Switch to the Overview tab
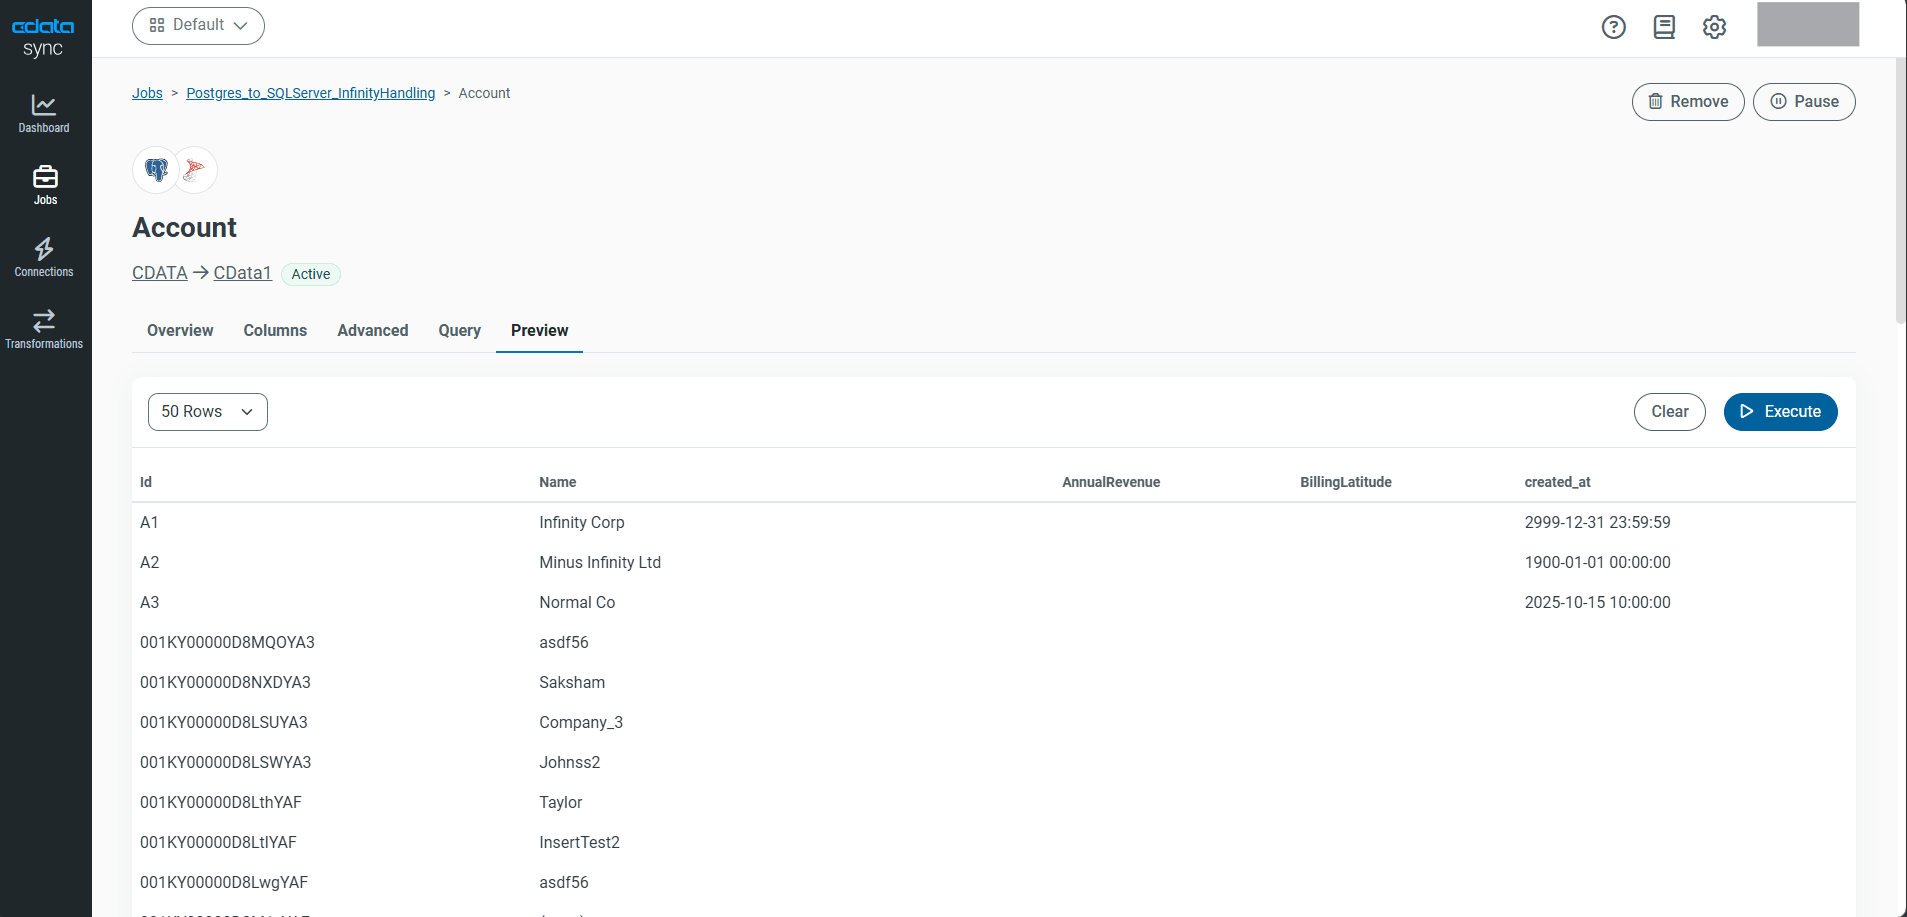Screen dimensions: 1907x917 tap(180, 331)
